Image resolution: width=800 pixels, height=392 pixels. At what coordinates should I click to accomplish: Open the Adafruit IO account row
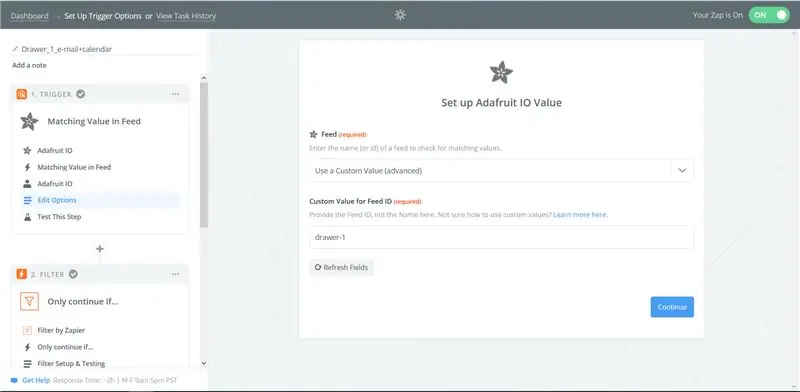(x=101, y=184)
